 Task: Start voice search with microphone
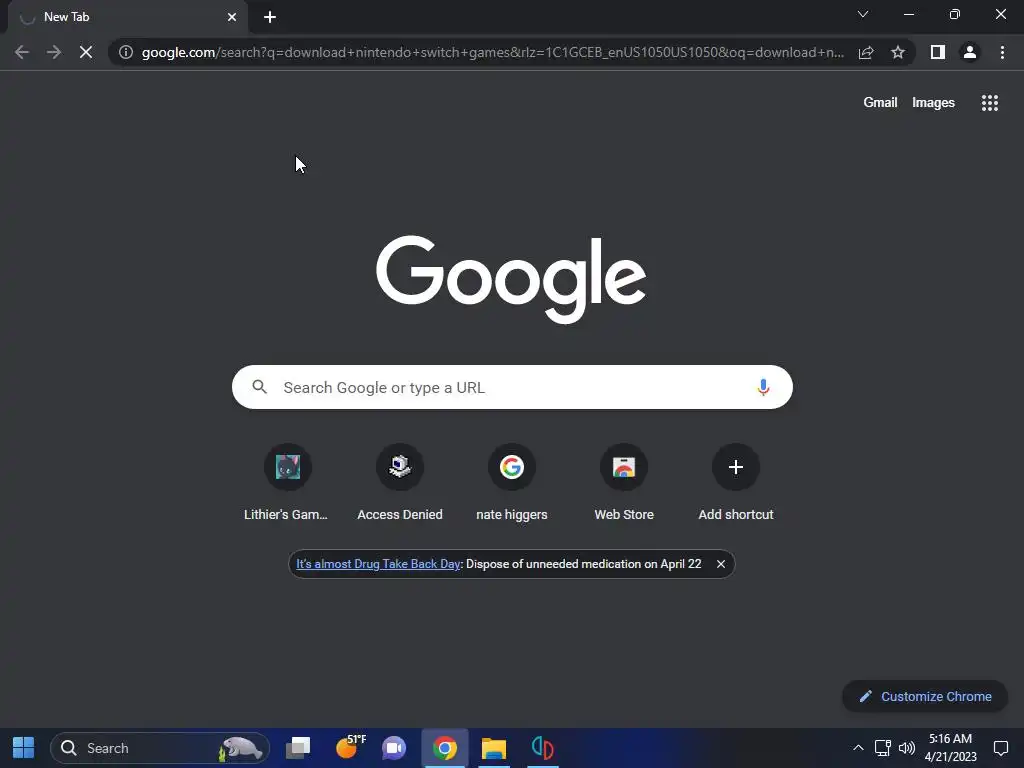[763, 387]
